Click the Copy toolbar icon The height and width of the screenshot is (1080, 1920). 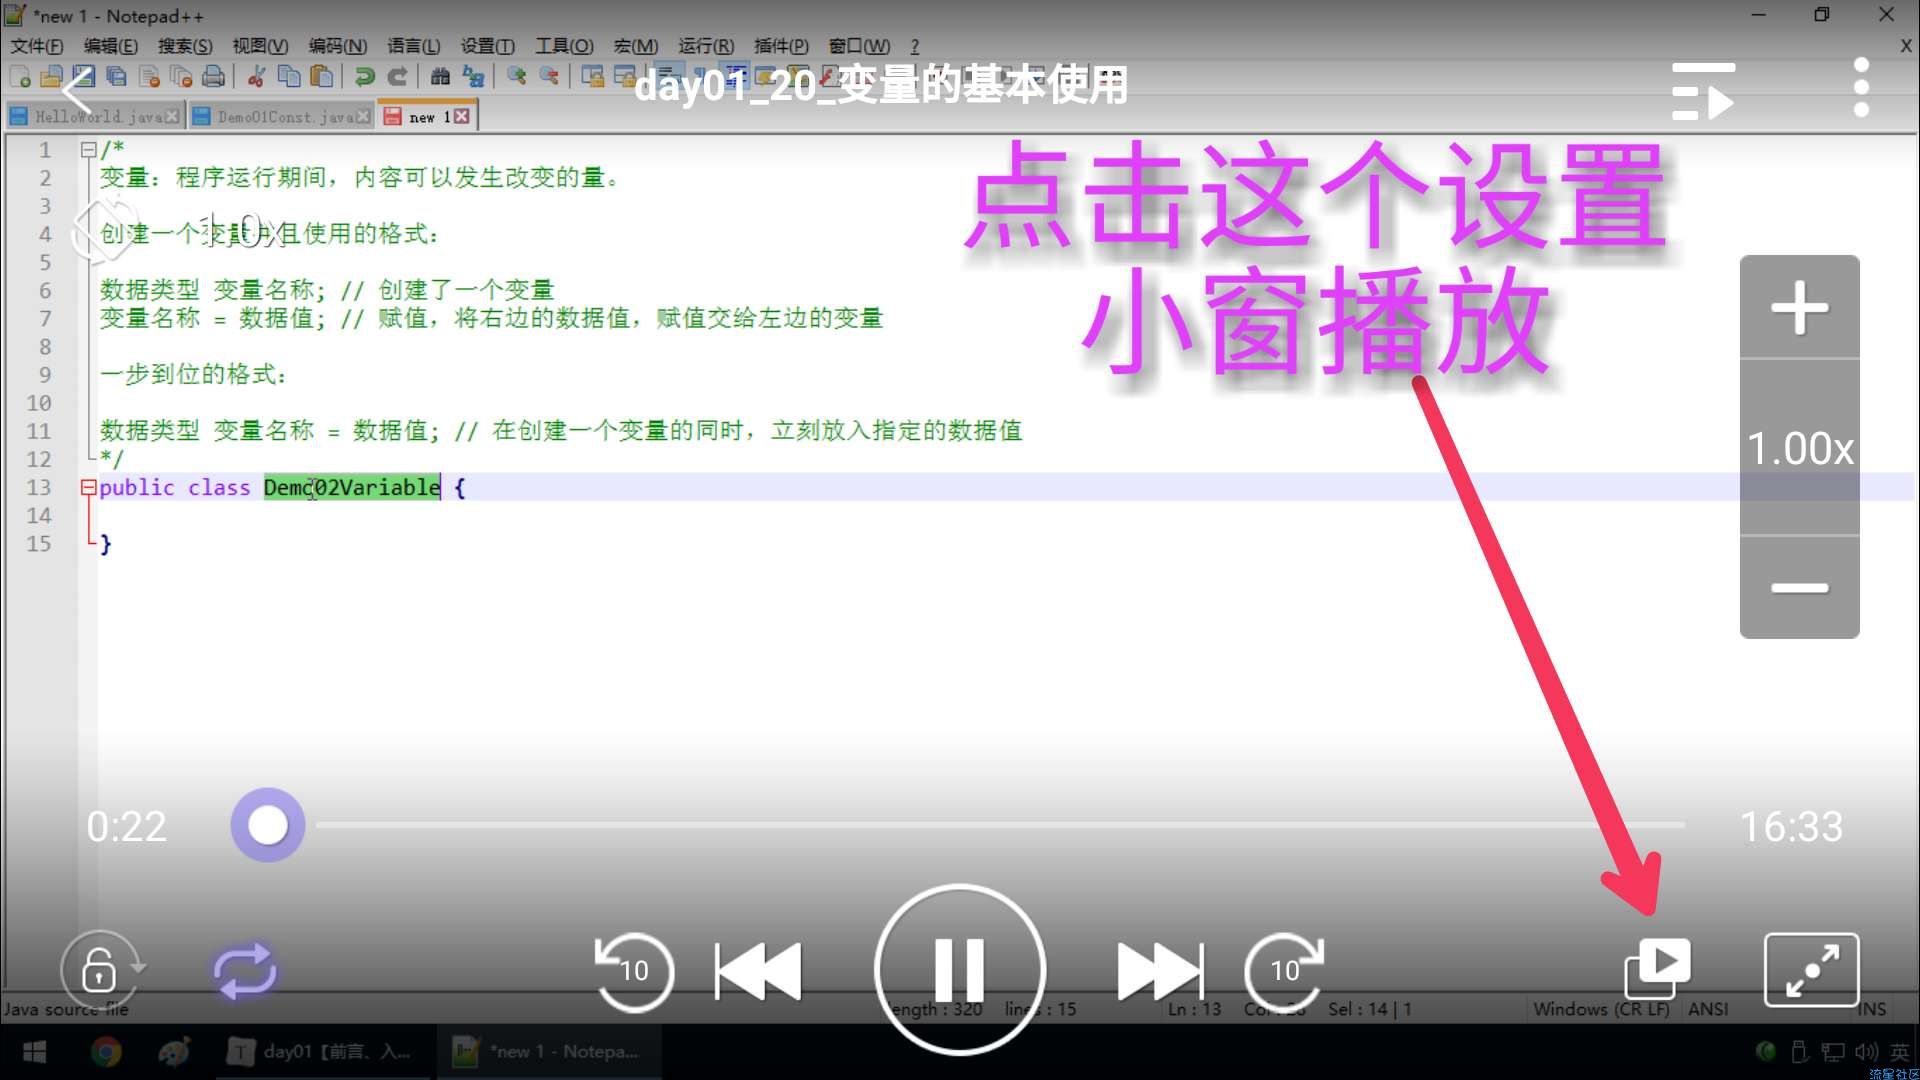coord(289,76)
